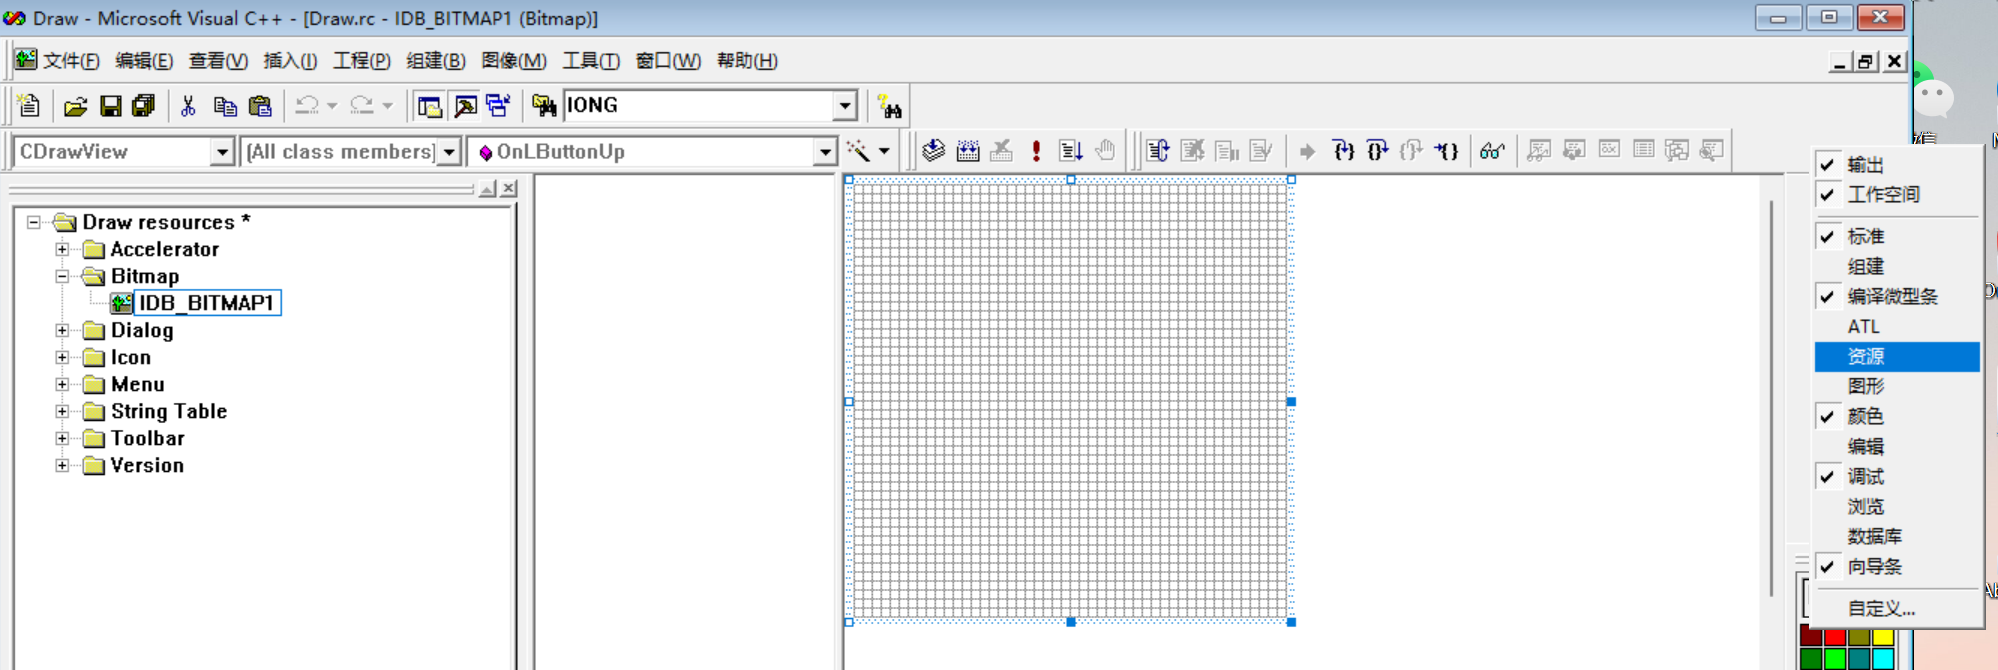The image size is (1998, 670).
Task: Open the 编辑(E) menu
Action: tap(144, 61)
